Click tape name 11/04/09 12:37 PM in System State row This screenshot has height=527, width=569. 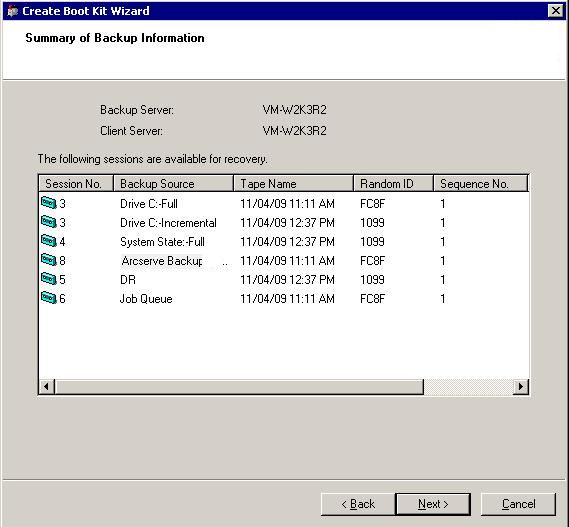[287, 242]
